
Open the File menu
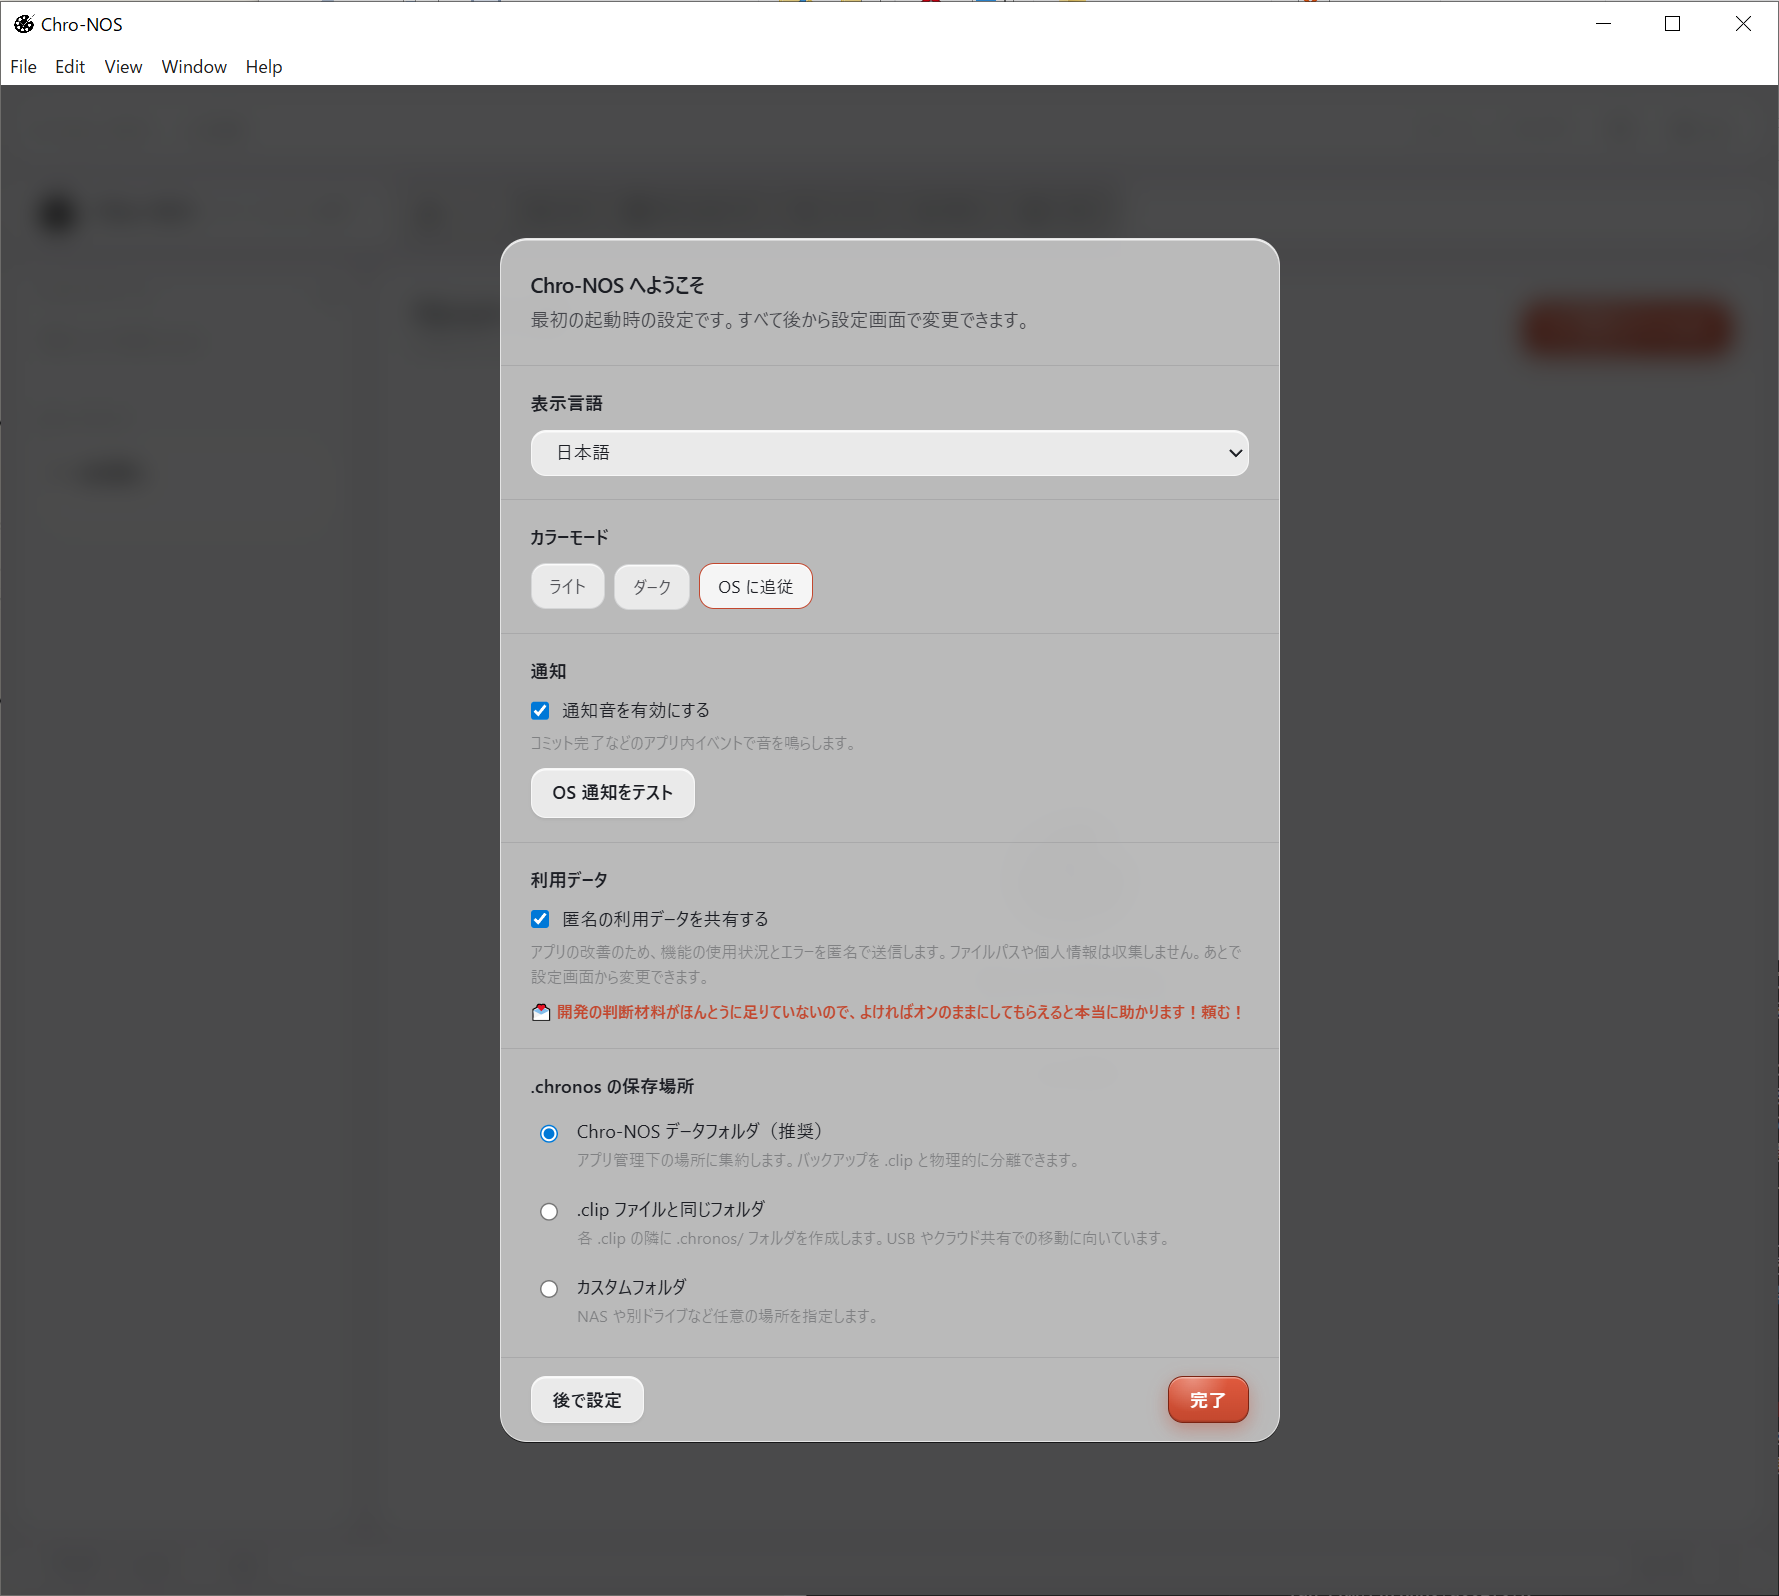pos(23,67)
